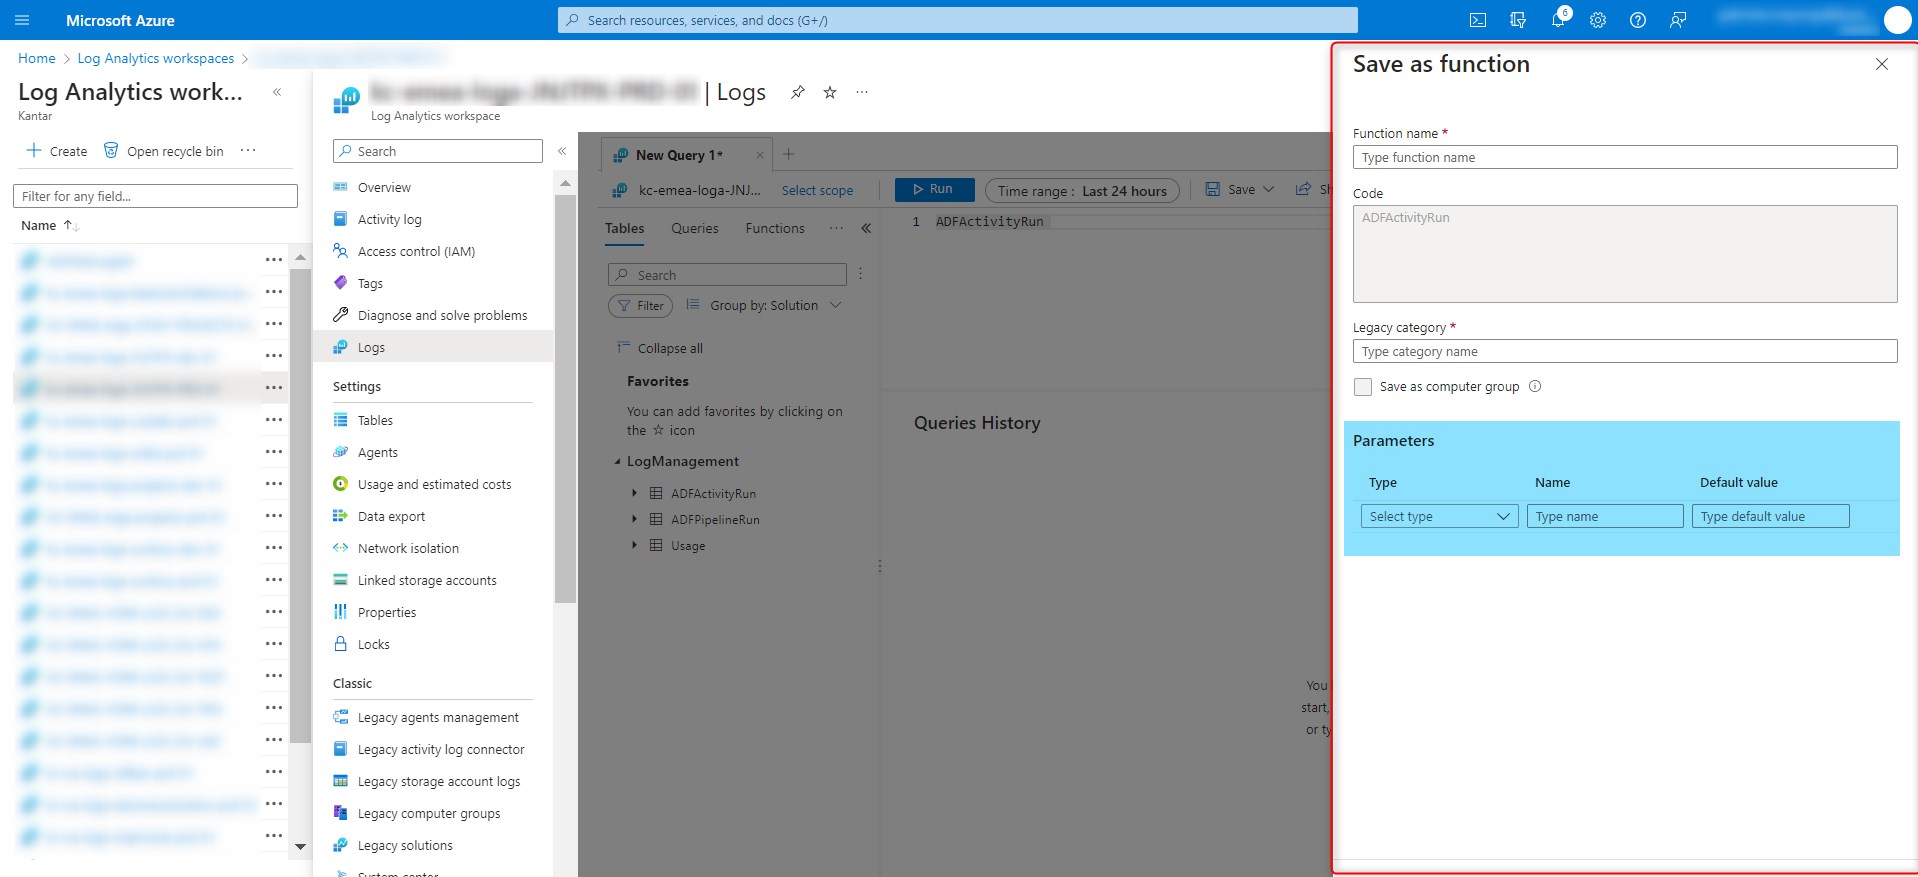The height and width of the screenshot is (877, 1918).
Task: Collapse the tables side pane with double chevron
Action: pos(866,228)
